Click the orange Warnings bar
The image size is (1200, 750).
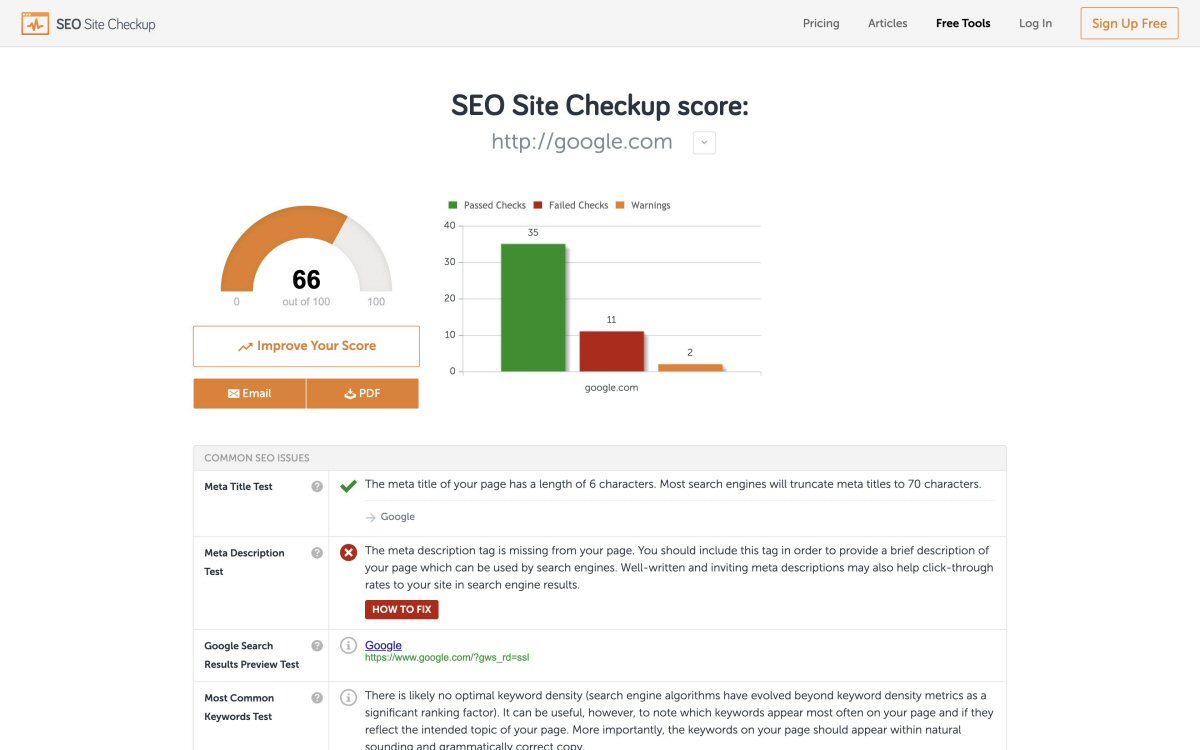[x=690, y=367]
